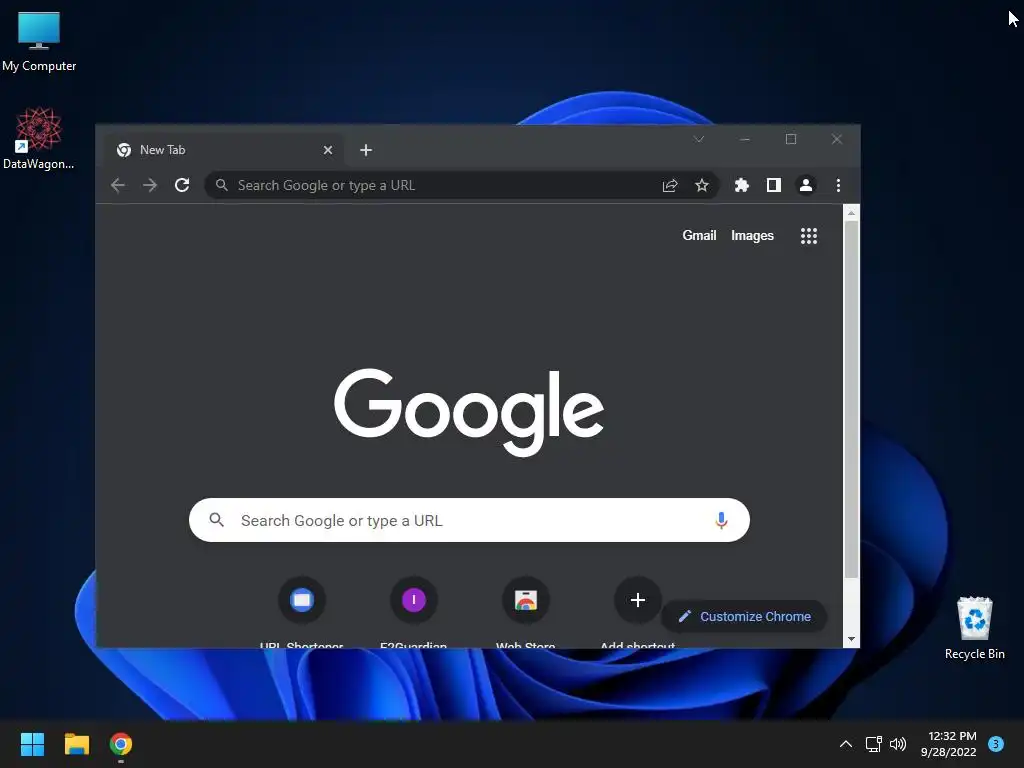The width and height of the screenshot is (1024, 768).
Task: Open the volume tray icon
Action: pyautogui.click(x=898, y=744)
